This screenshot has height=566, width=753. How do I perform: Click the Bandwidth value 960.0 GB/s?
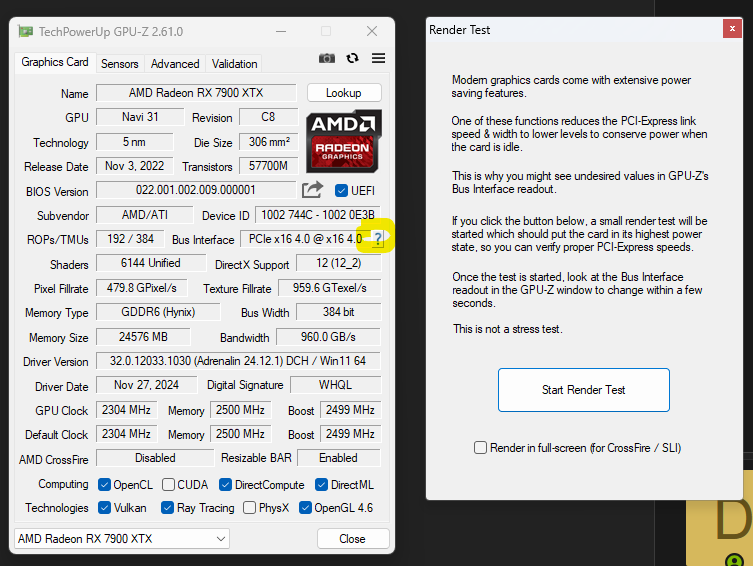328,337
